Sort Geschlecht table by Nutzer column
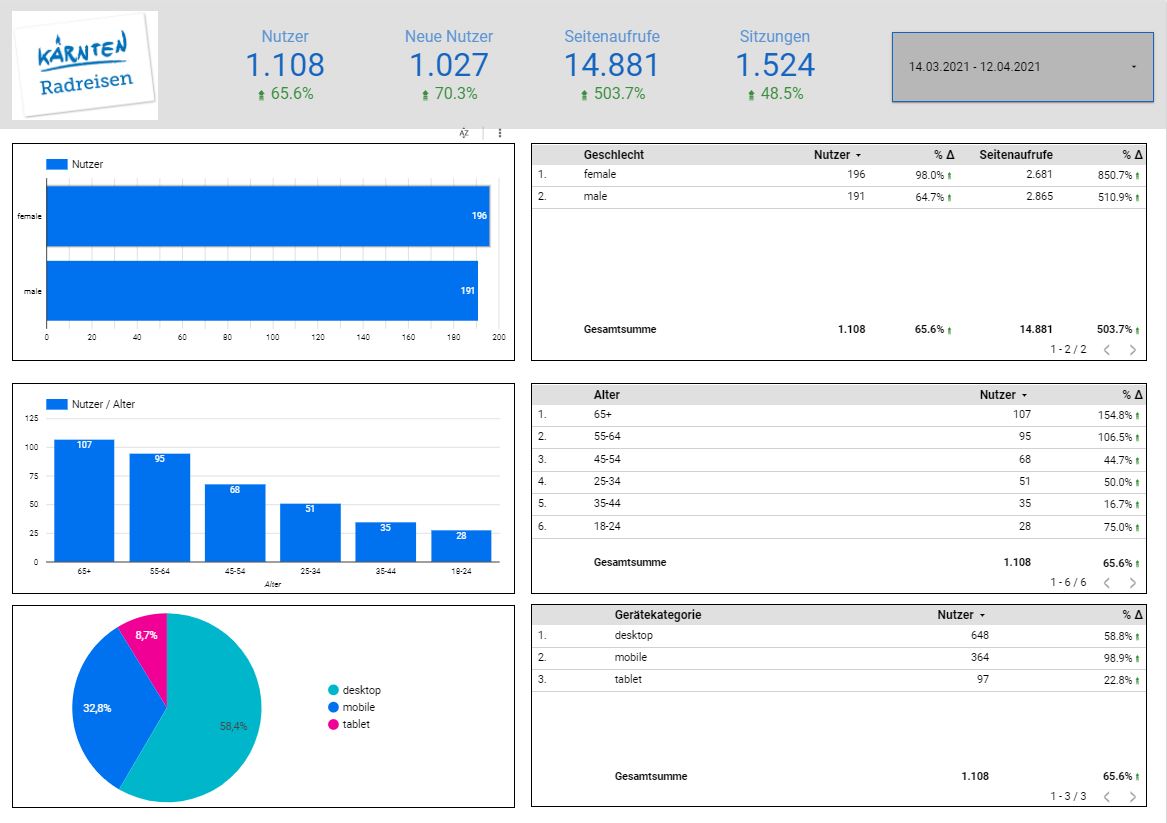 coord(837,155)
